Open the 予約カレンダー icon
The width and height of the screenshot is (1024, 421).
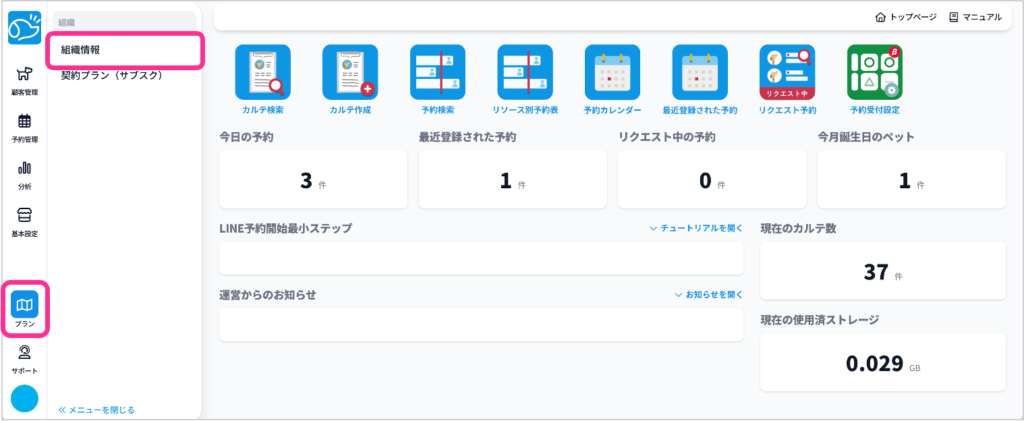click(612, 73)
